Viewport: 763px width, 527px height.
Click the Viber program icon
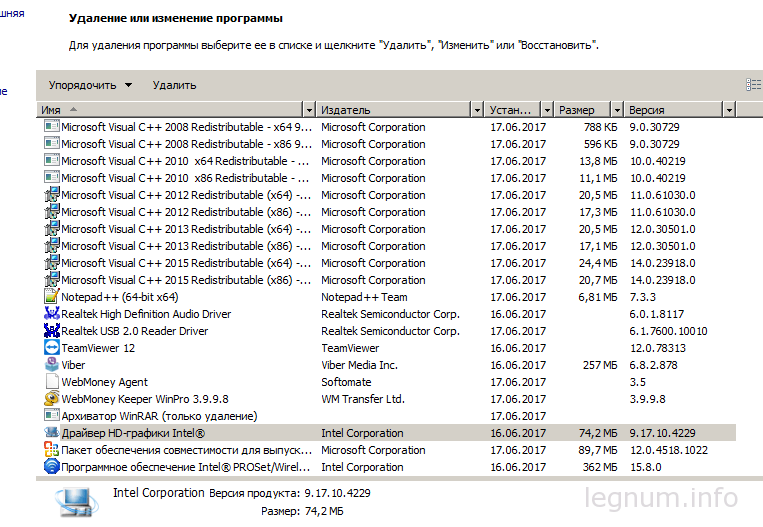[52, 365]
